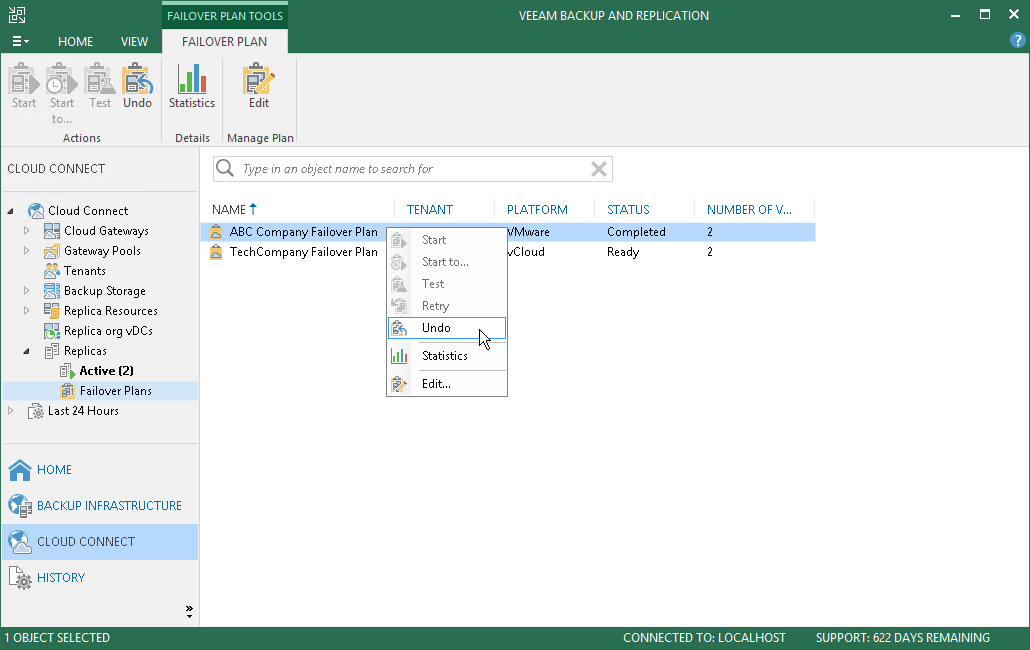
Task: Click the Backup Infrastructure navigation icon
Action: [x=20, y=506]
